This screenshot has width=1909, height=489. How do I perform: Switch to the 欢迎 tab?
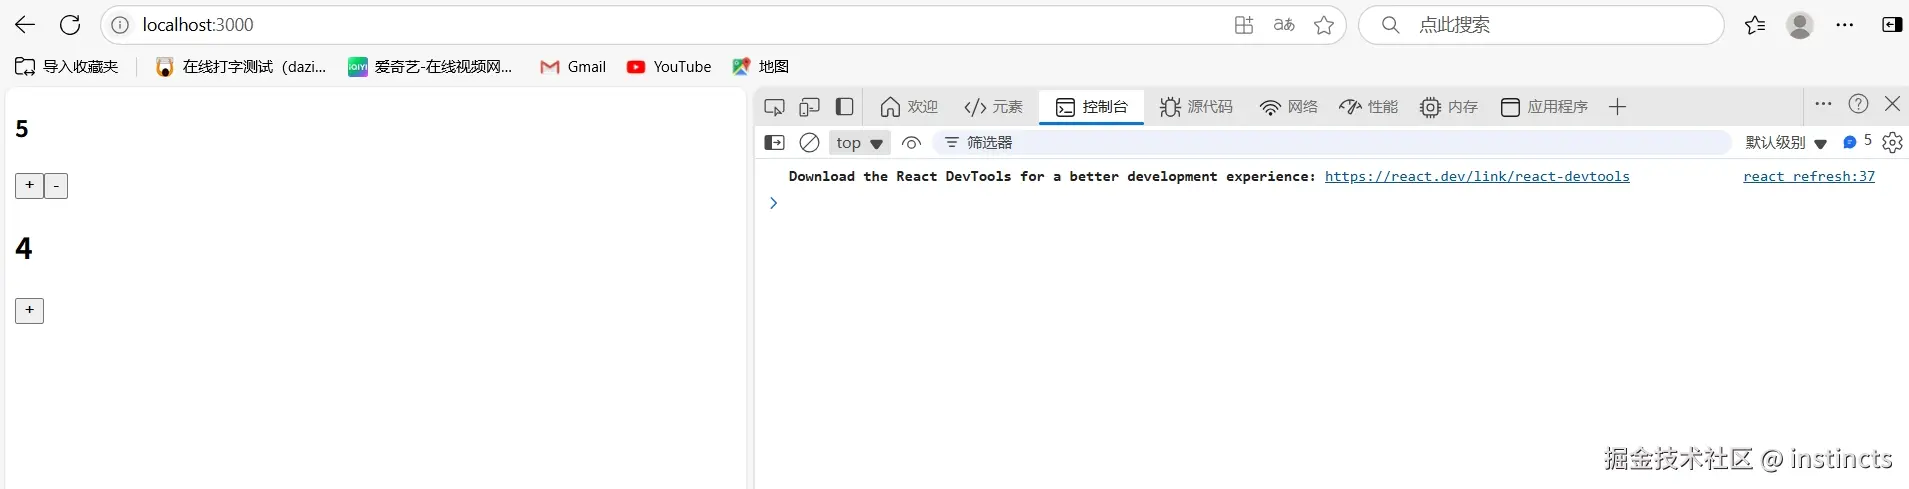click(909, 107)
